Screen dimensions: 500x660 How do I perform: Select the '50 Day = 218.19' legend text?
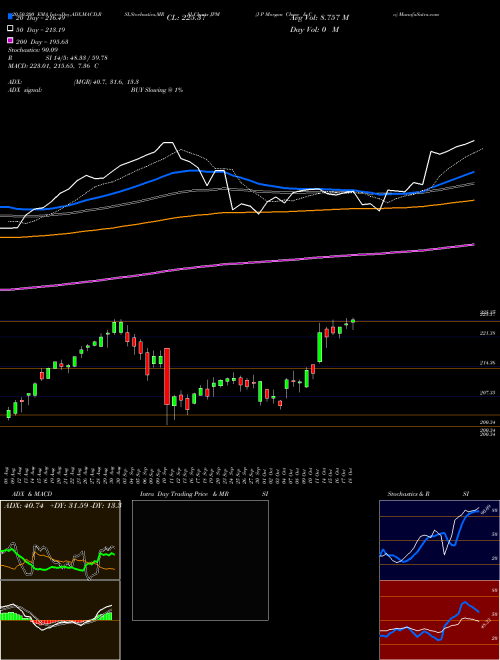point(41,30)
